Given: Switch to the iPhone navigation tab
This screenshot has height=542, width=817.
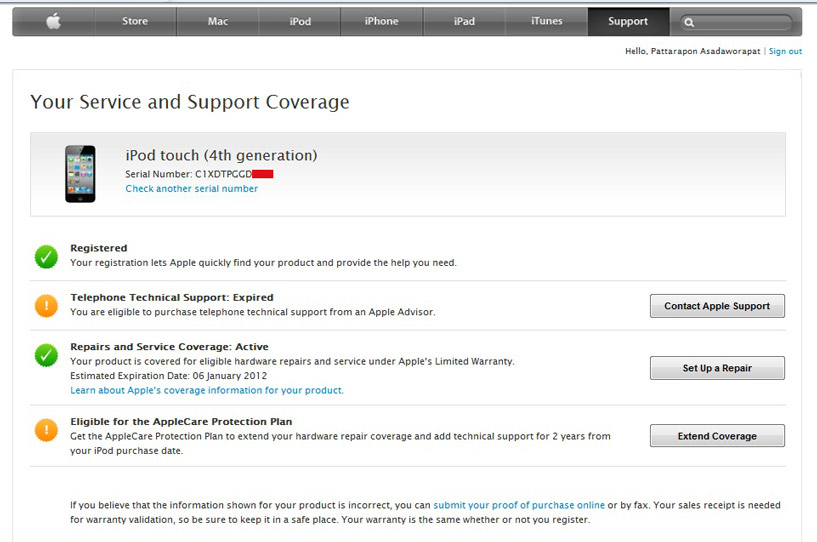Looking at the screenshot, I should [381, 22].
